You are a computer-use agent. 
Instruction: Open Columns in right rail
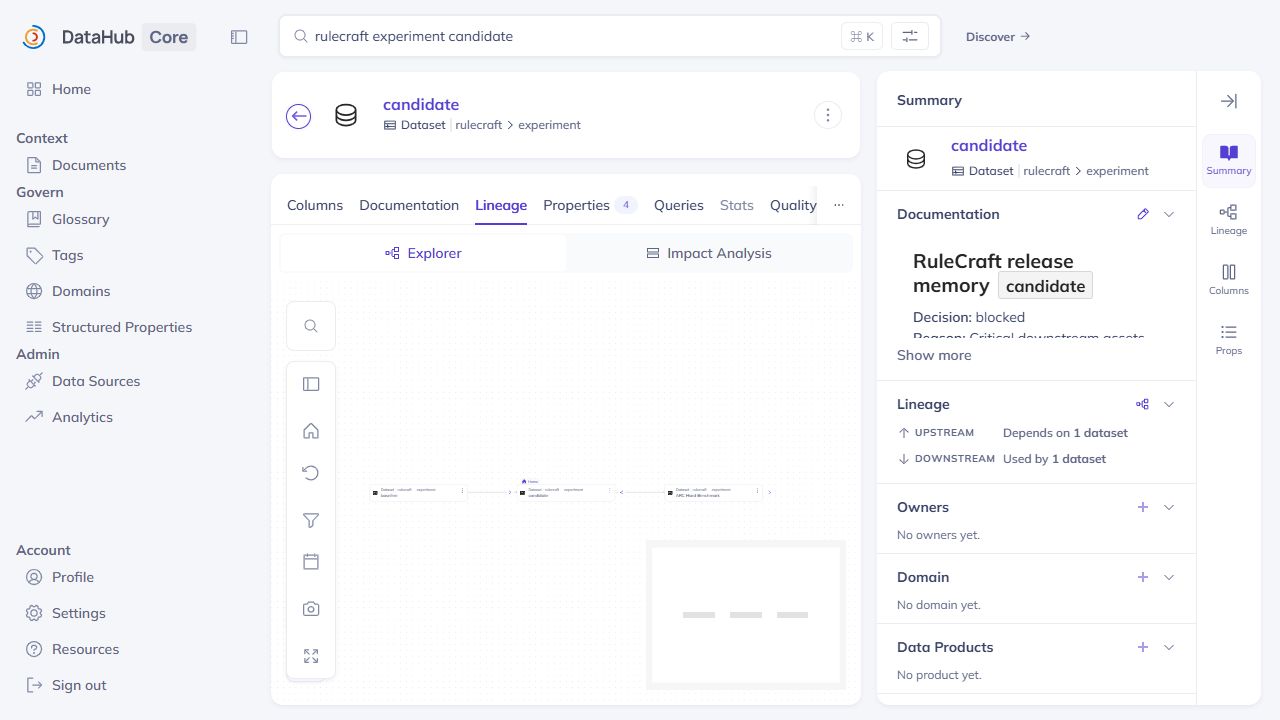pos(1229,280)
